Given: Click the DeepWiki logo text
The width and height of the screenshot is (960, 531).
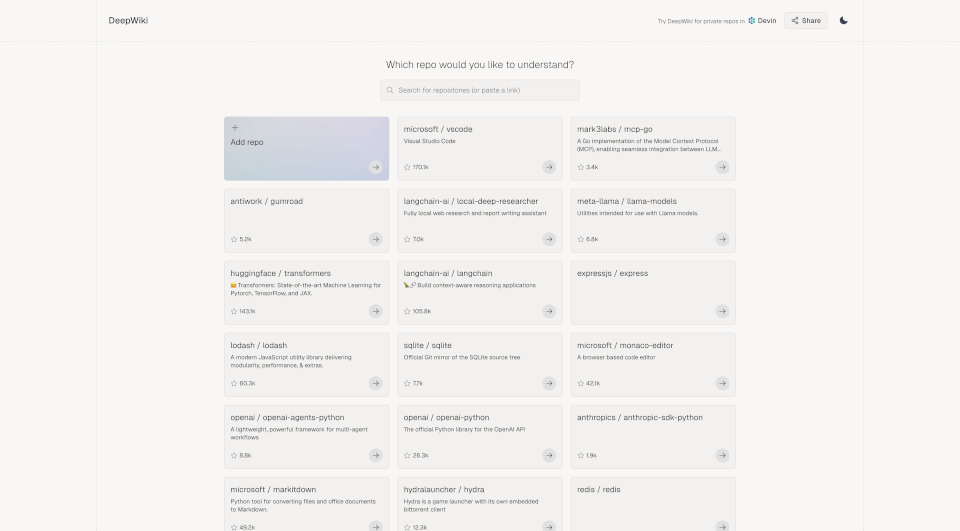Looking at the screenshot, I should click(x=128, y=20).
